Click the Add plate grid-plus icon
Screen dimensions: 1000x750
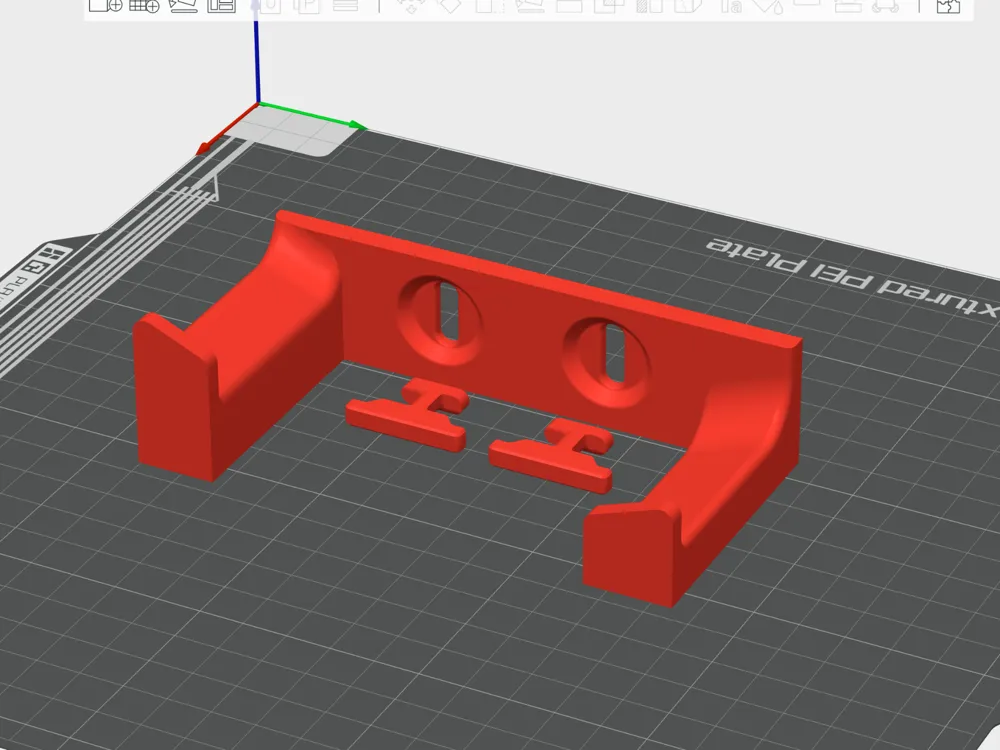click(144, 5)
